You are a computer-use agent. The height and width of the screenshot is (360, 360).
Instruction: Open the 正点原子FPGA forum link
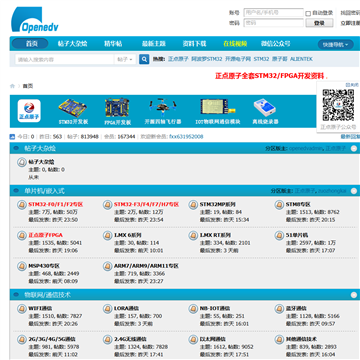pos(45,235)
